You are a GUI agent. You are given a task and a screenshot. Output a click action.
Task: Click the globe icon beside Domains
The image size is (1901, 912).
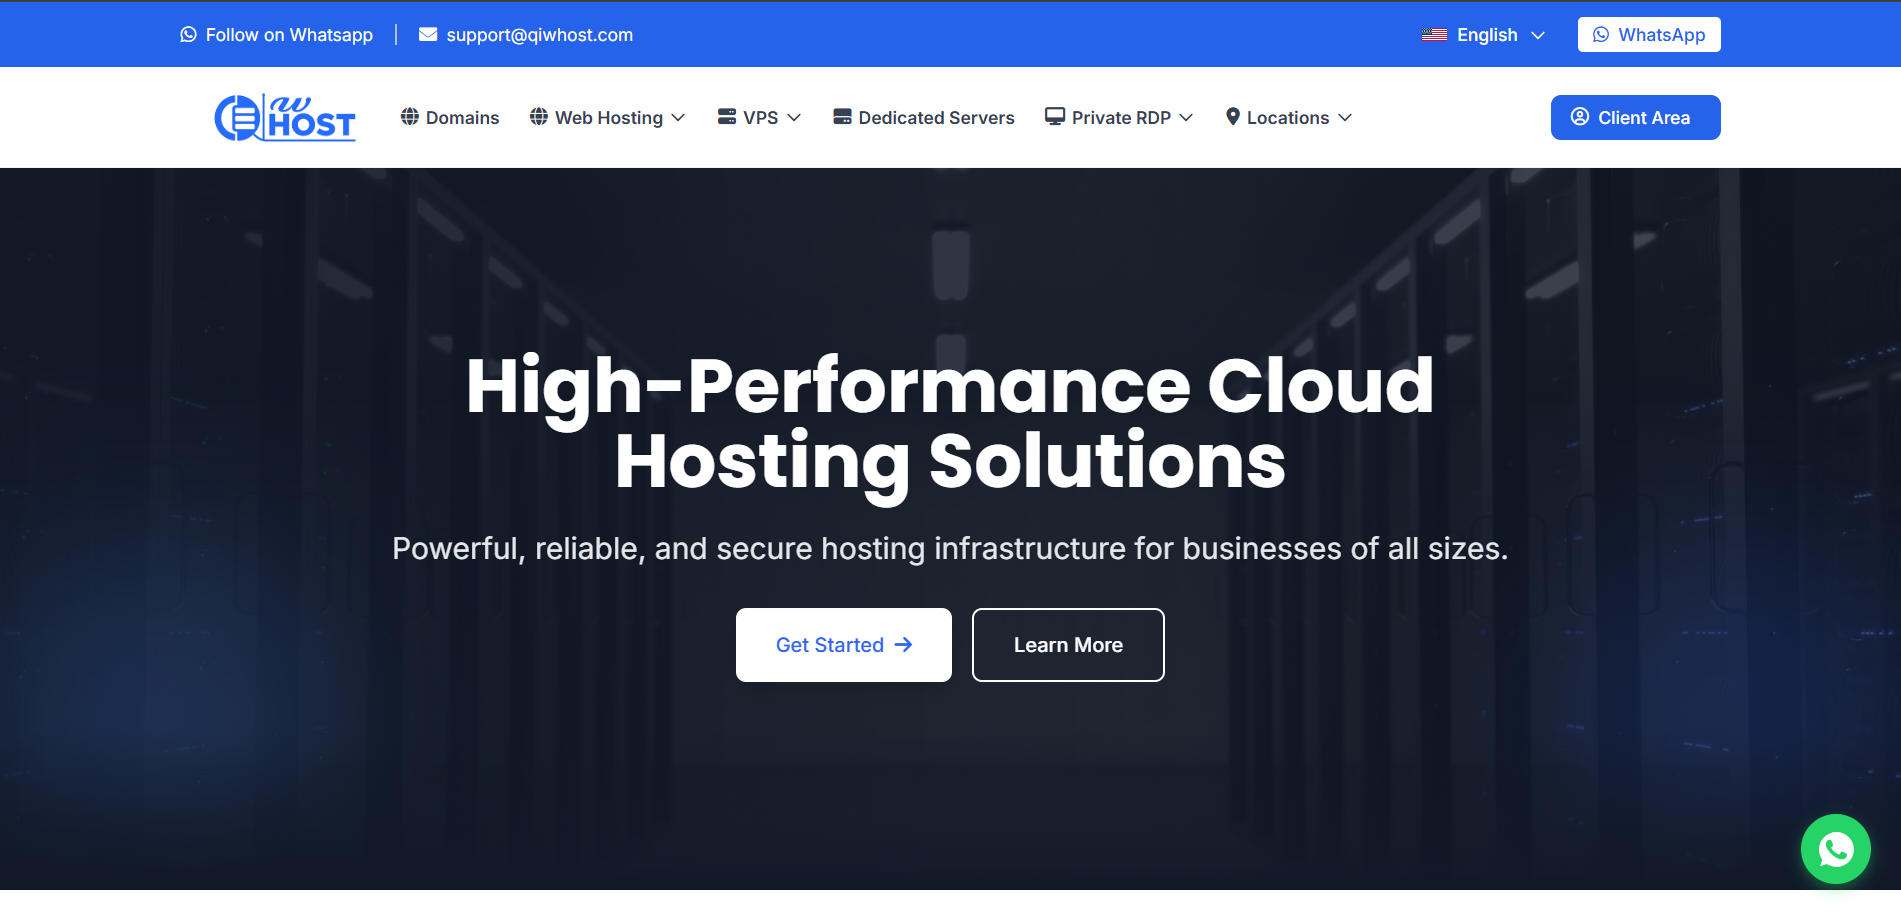(410, 117)
